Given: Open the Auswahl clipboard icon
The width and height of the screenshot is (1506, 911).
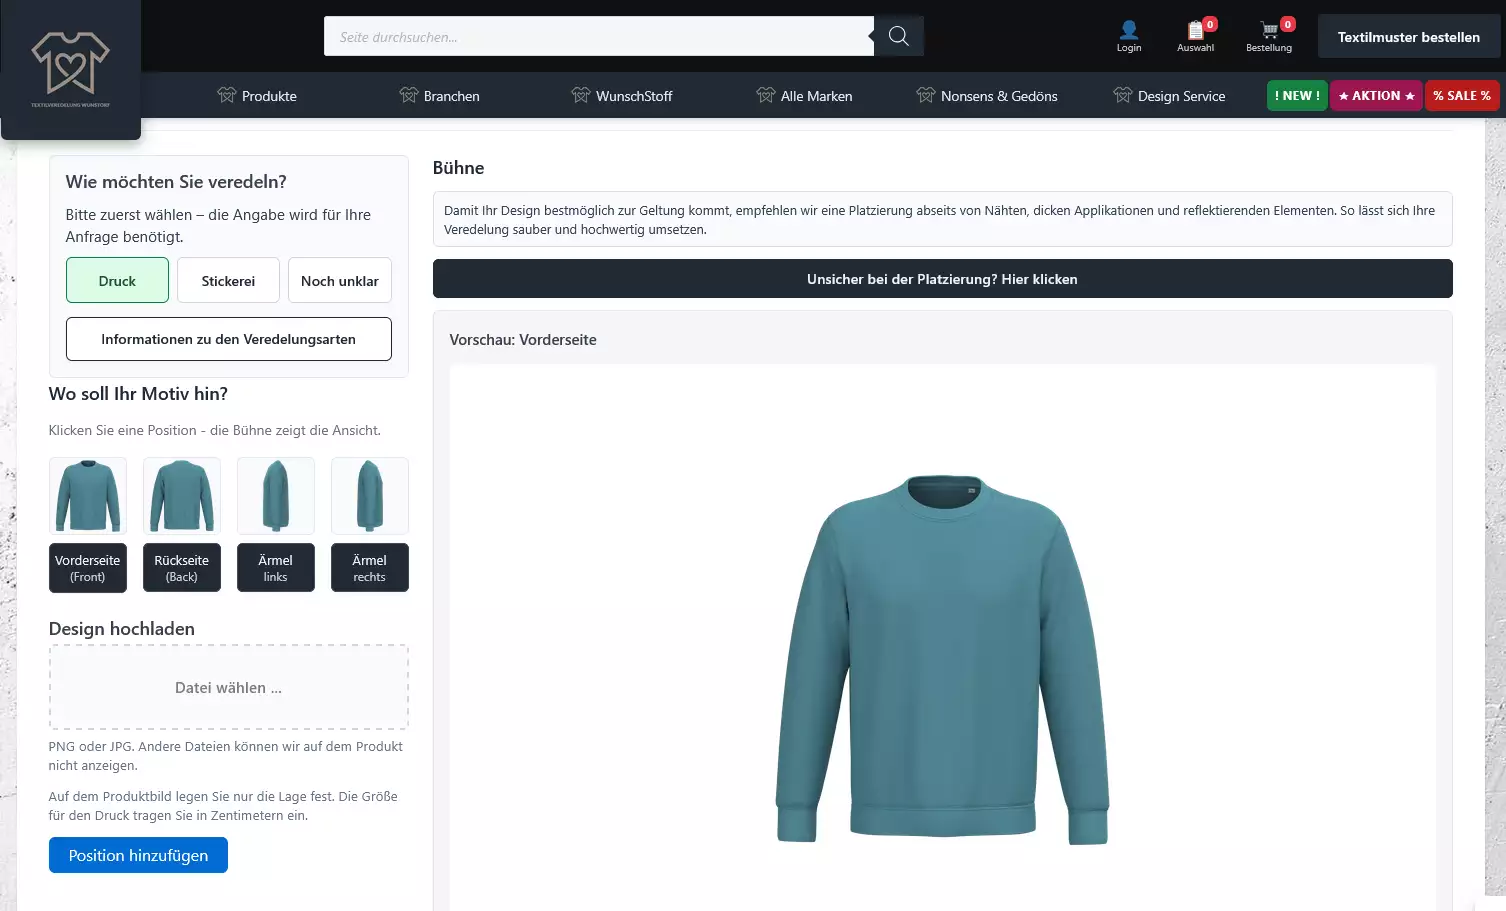Looking at the screenshot, I should click(x=1196, y=37).
